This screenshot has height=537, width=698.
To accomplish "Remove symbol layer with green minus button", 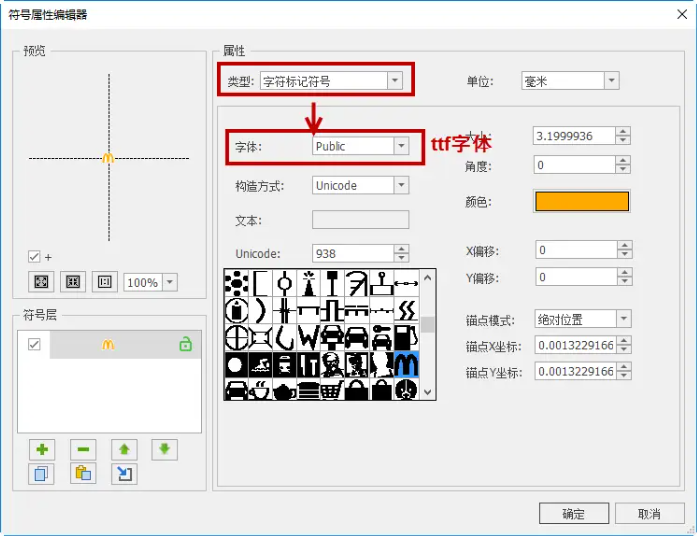I will 83,450.
